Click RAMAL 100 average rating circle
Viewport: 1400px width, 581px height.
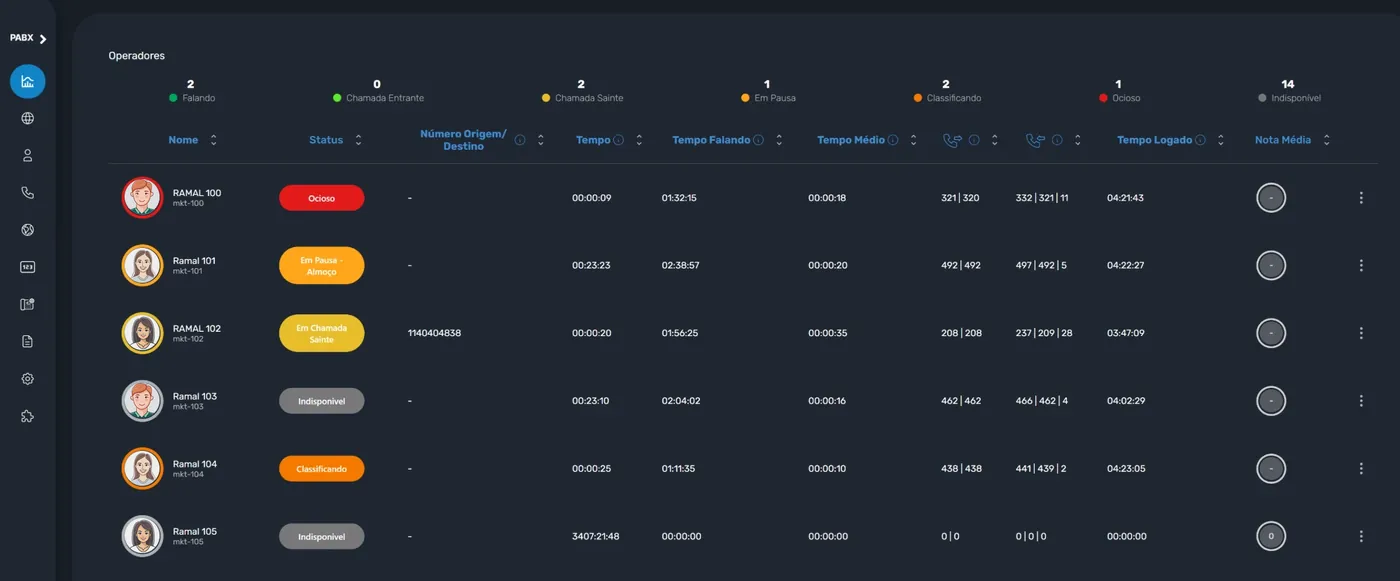(1271, 198)
